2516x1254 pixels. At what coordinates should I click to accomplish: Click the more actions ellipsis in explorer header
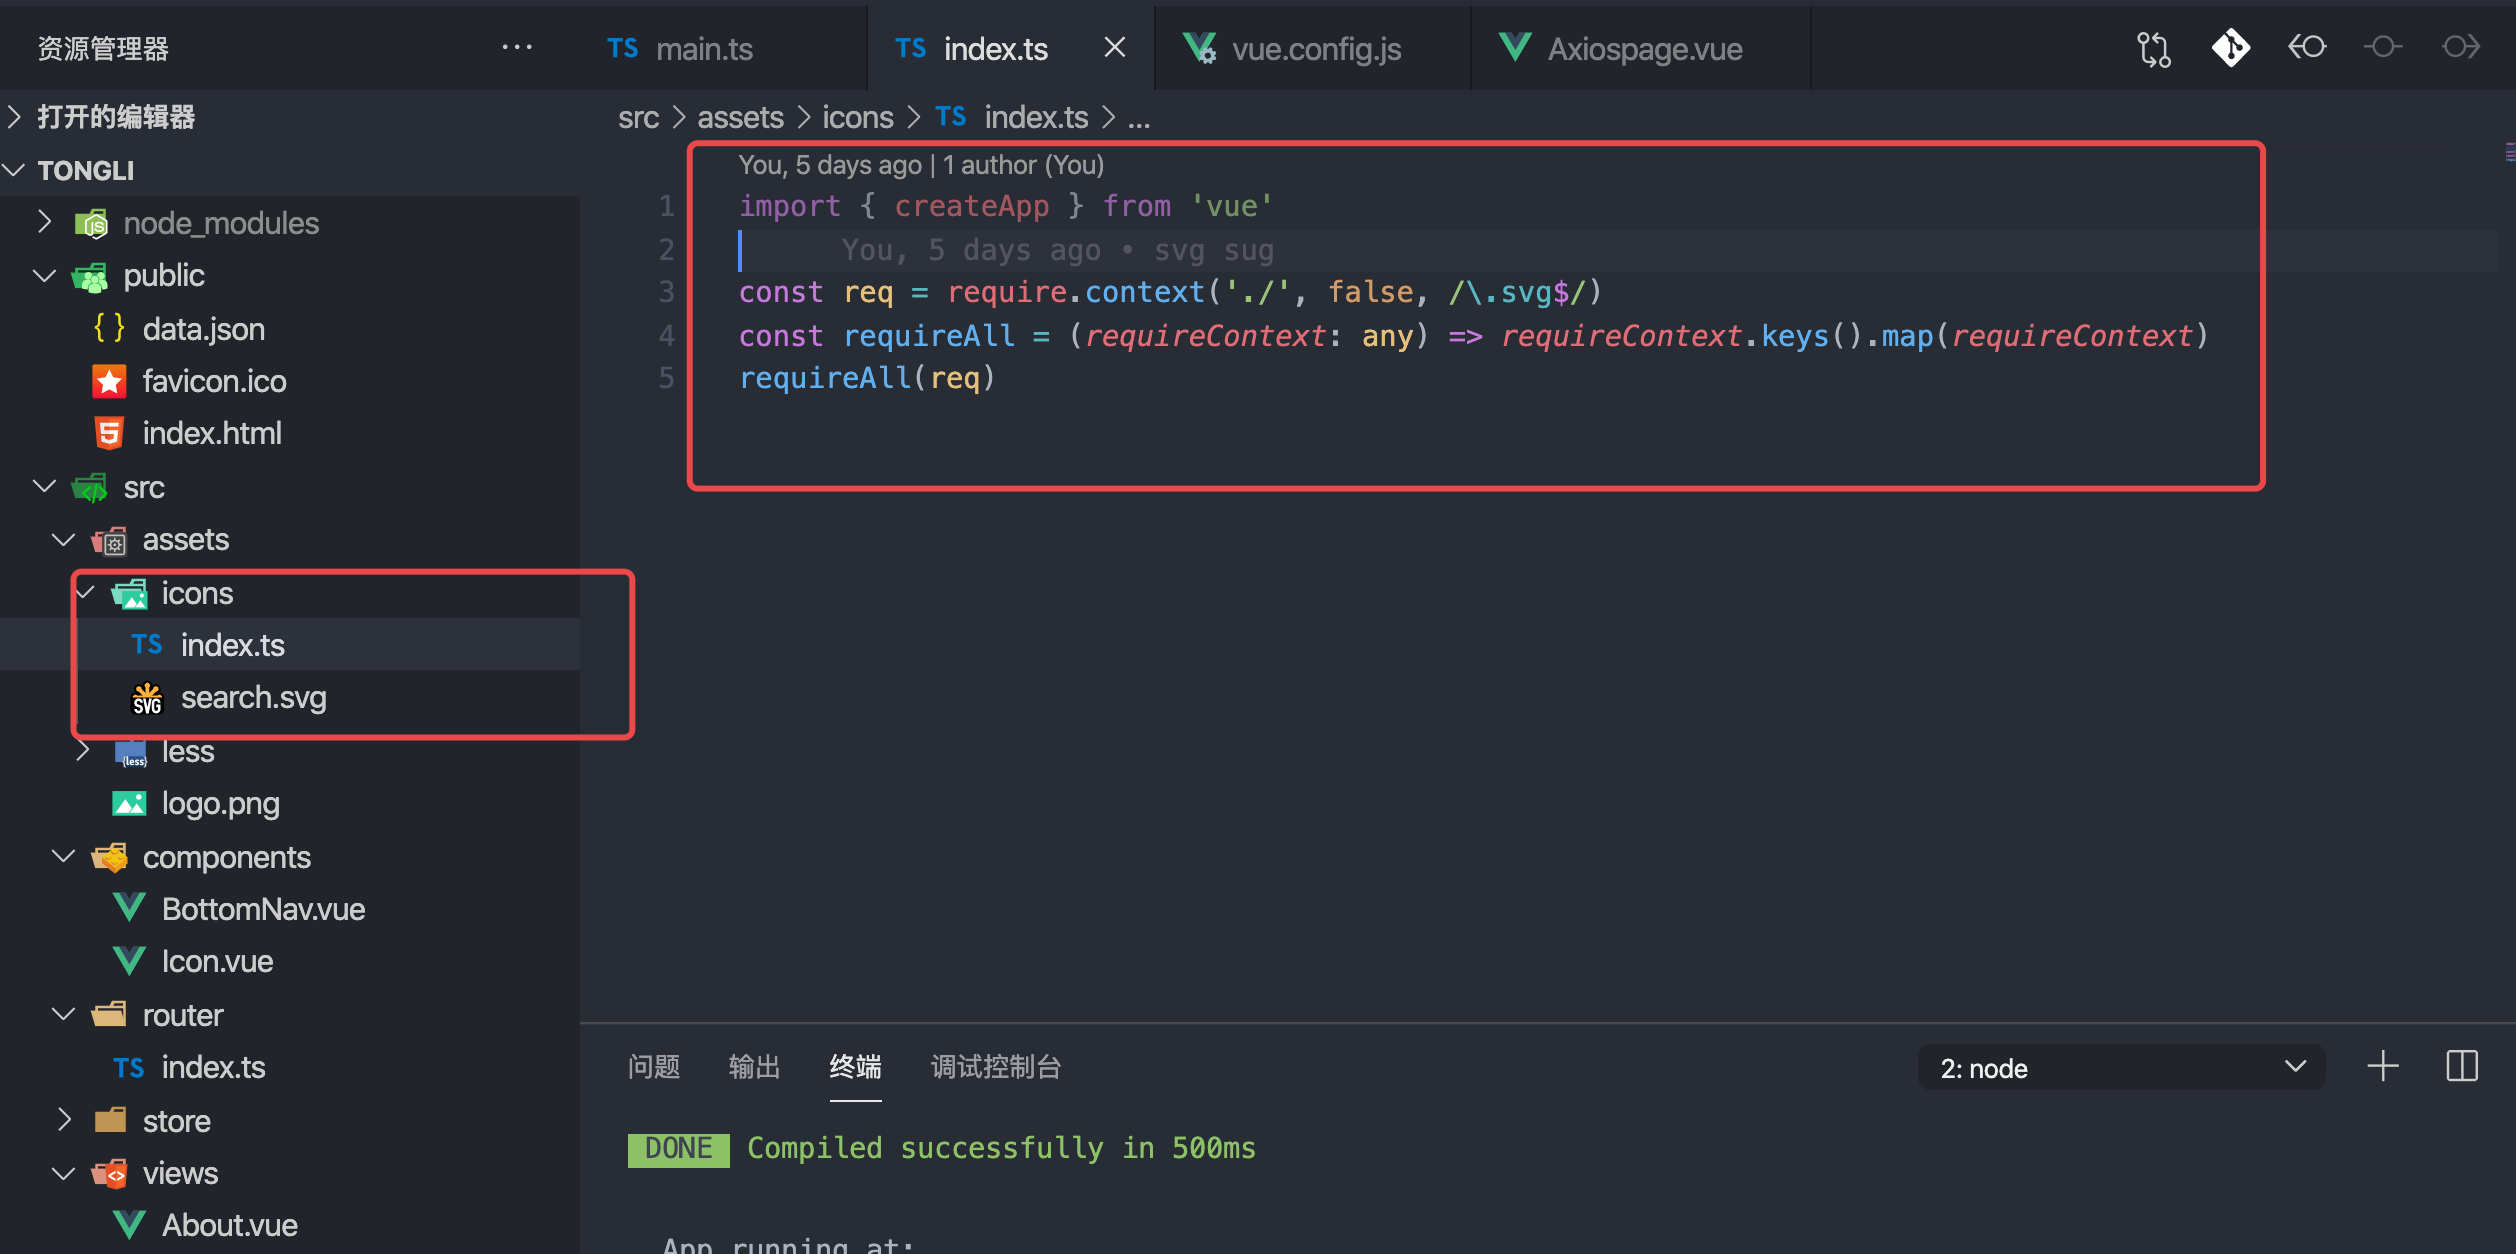click(516, 48)
